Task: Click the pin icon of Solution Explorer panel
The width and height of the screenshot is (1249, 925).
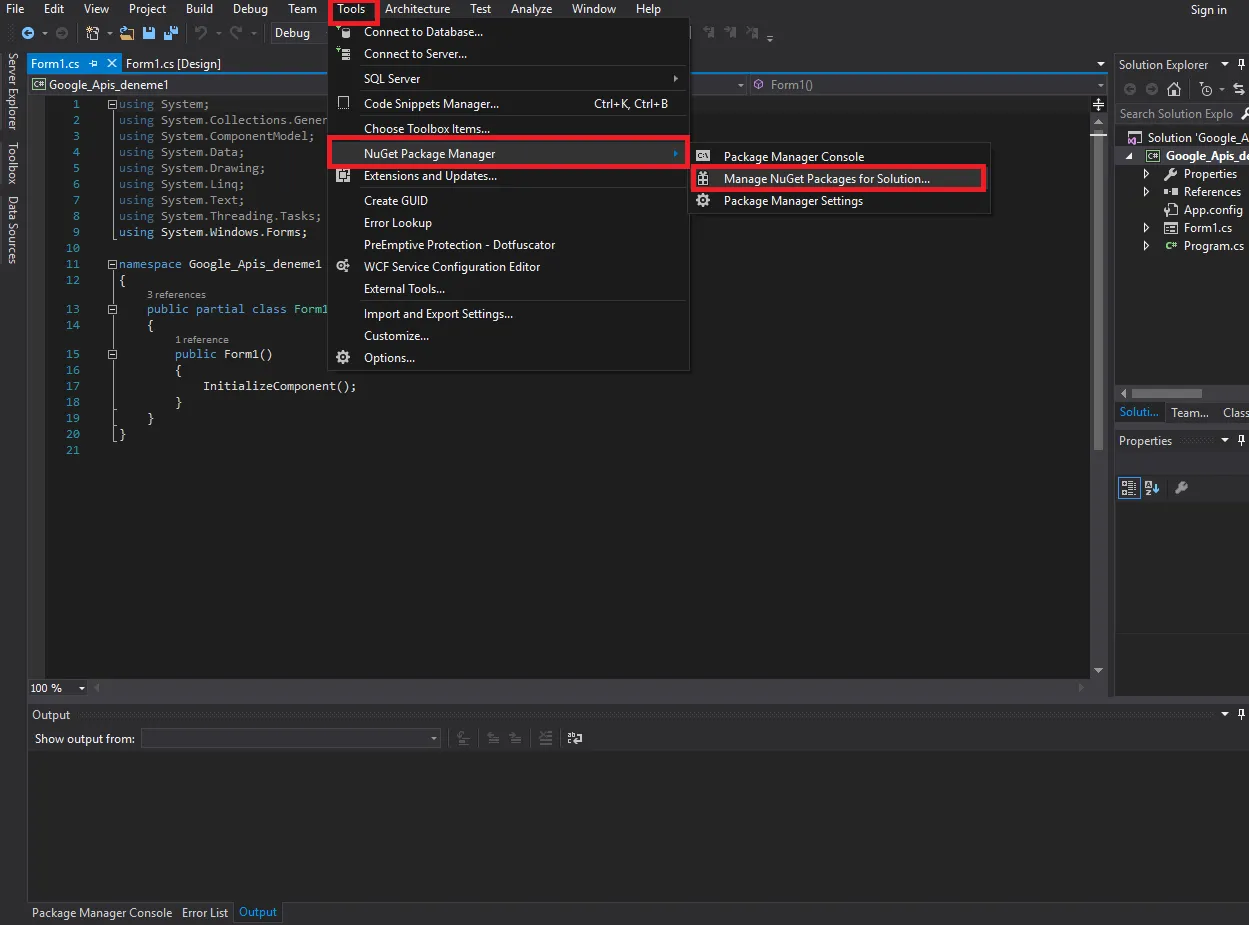Action: (1241, 64)
